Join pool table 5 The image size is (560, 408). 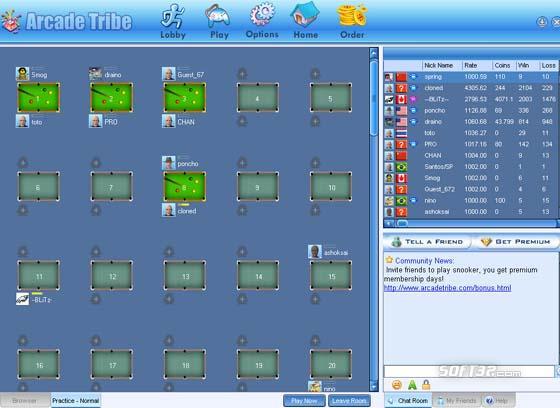click(331, 98)
